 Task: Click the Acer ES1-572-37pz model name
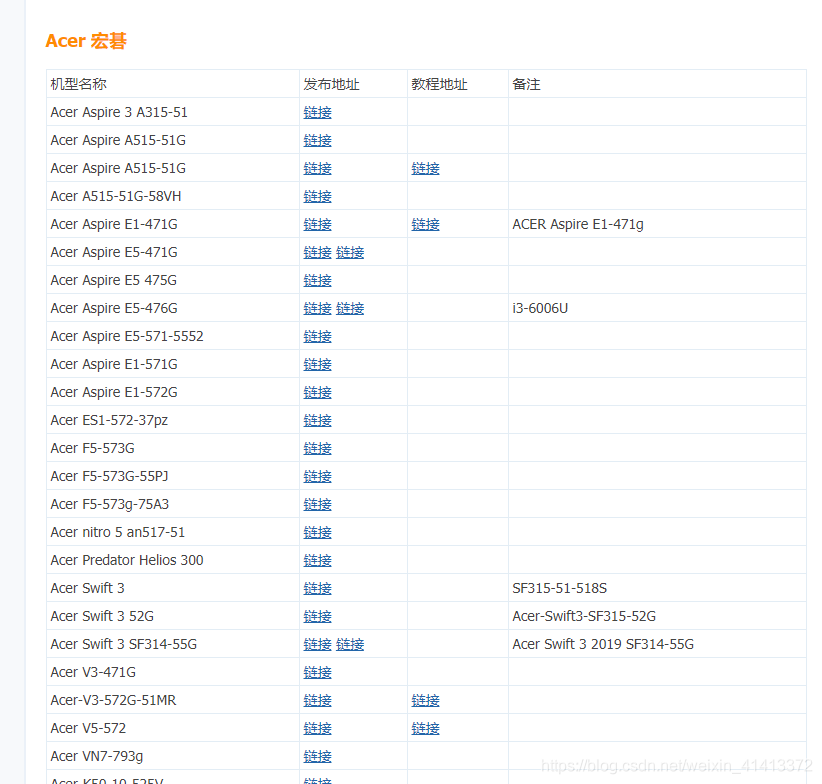point(109,420)
